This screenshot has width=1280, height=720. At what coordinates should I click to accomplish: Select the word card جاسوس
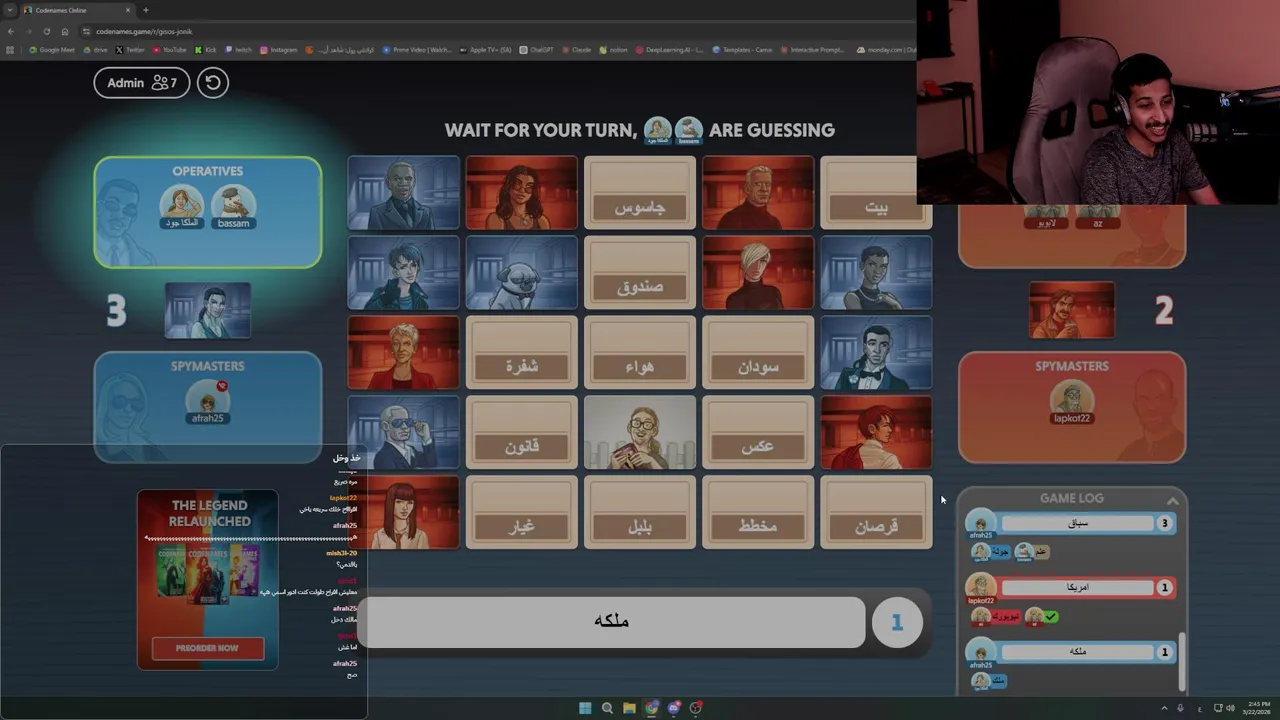(x=640, y=193)
